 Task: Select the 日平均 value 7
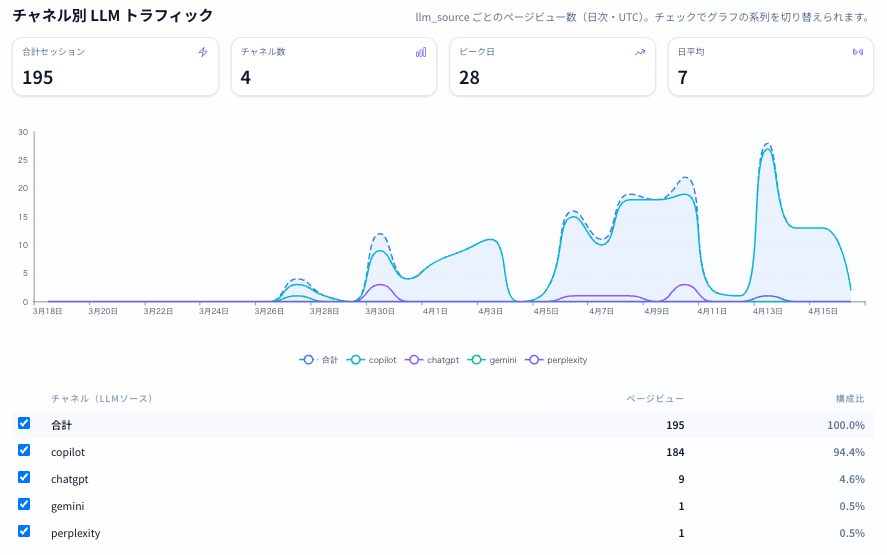683,78
